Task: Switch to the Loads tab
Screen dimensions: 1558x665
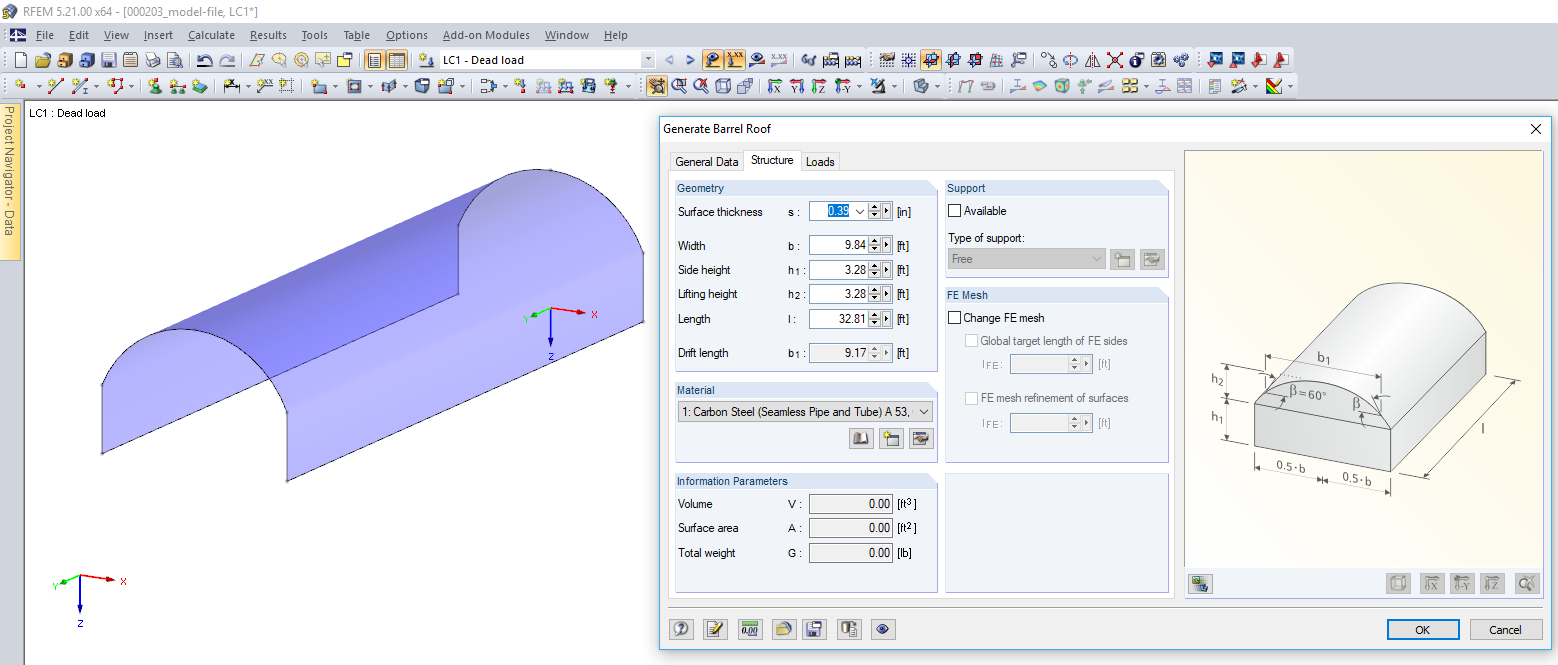Action: [x=820, y=161]
